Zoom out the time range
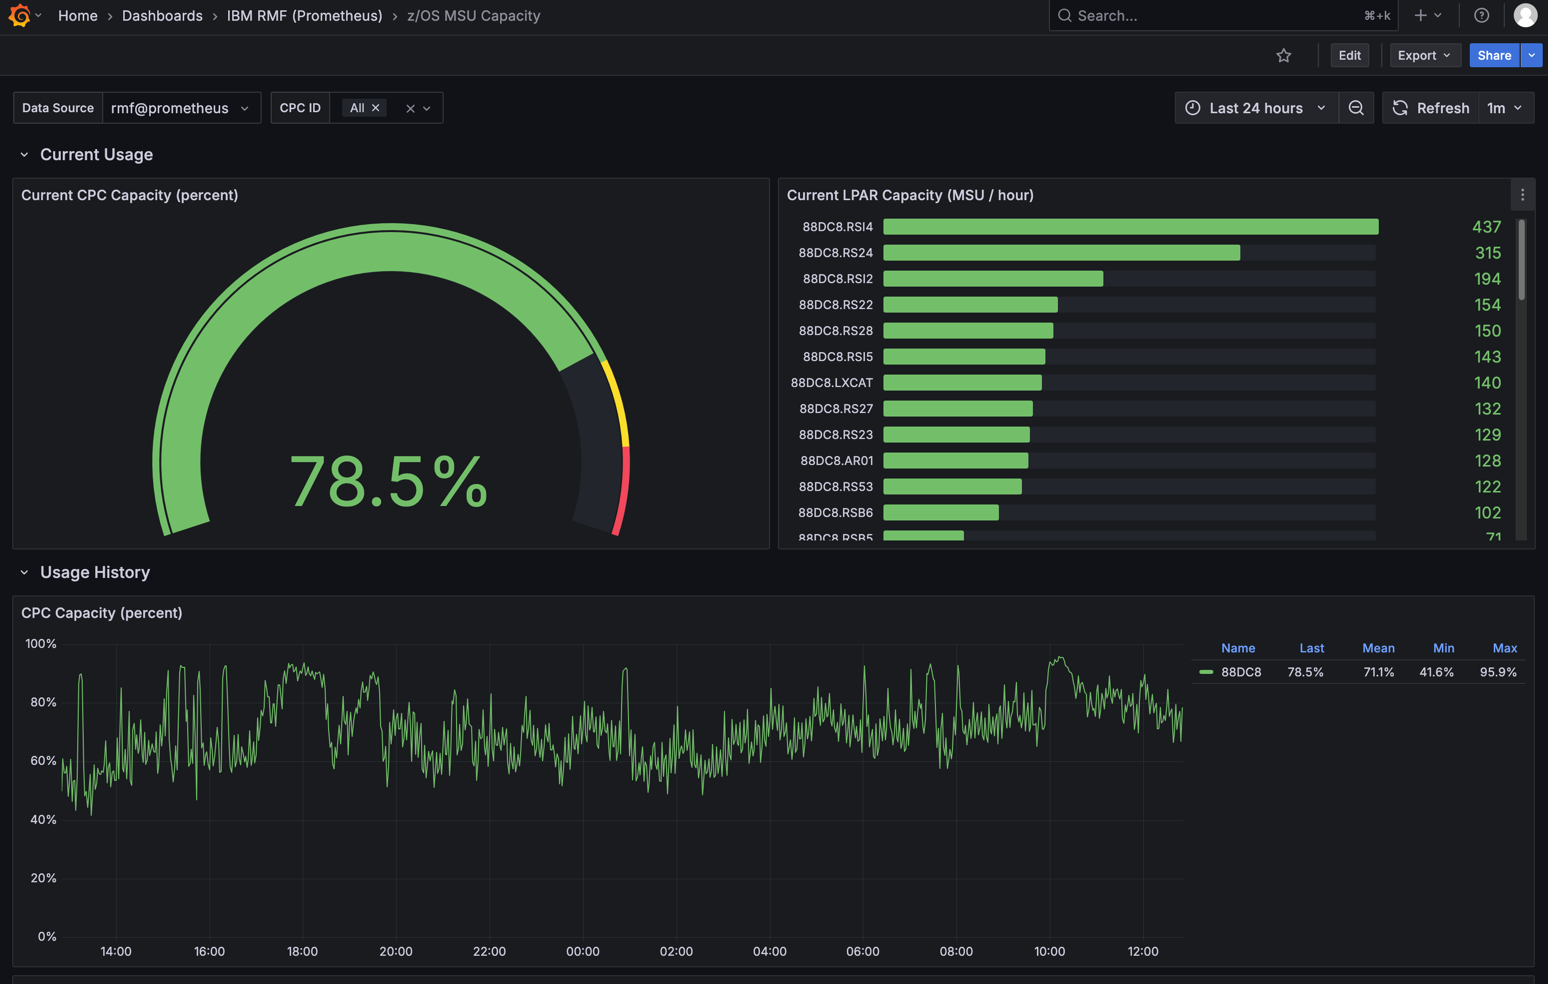 1356,108
